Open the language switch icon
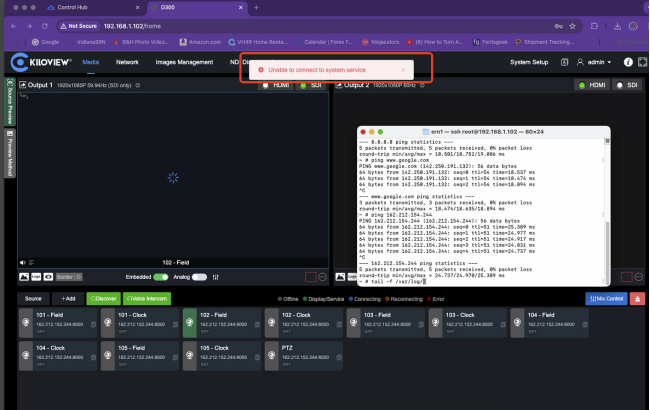Viewport: 650px width, 410px height. click(x=564, y=62)
